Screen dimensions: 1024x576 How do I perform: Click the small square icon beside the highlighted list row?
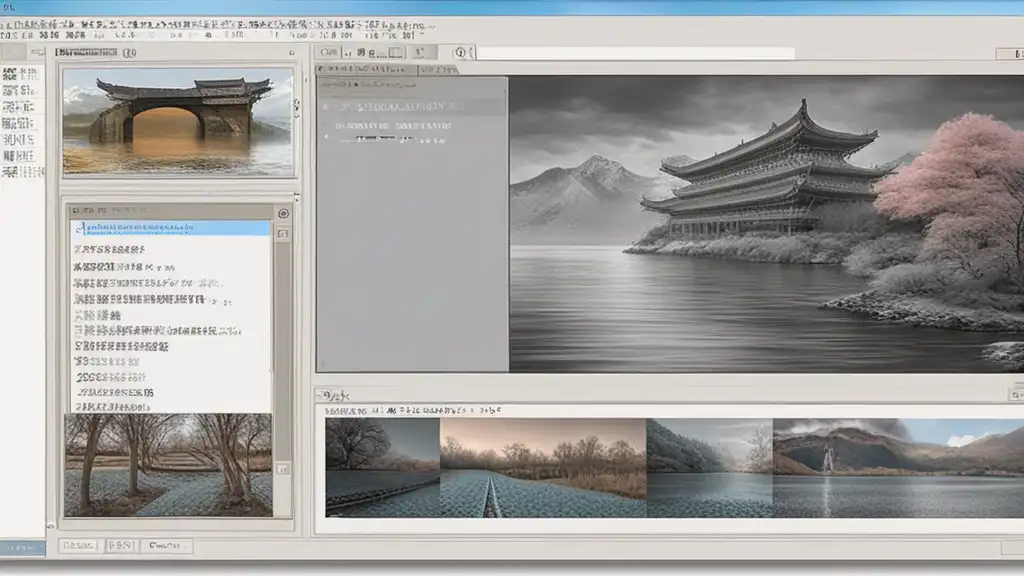tap(283, 233)
